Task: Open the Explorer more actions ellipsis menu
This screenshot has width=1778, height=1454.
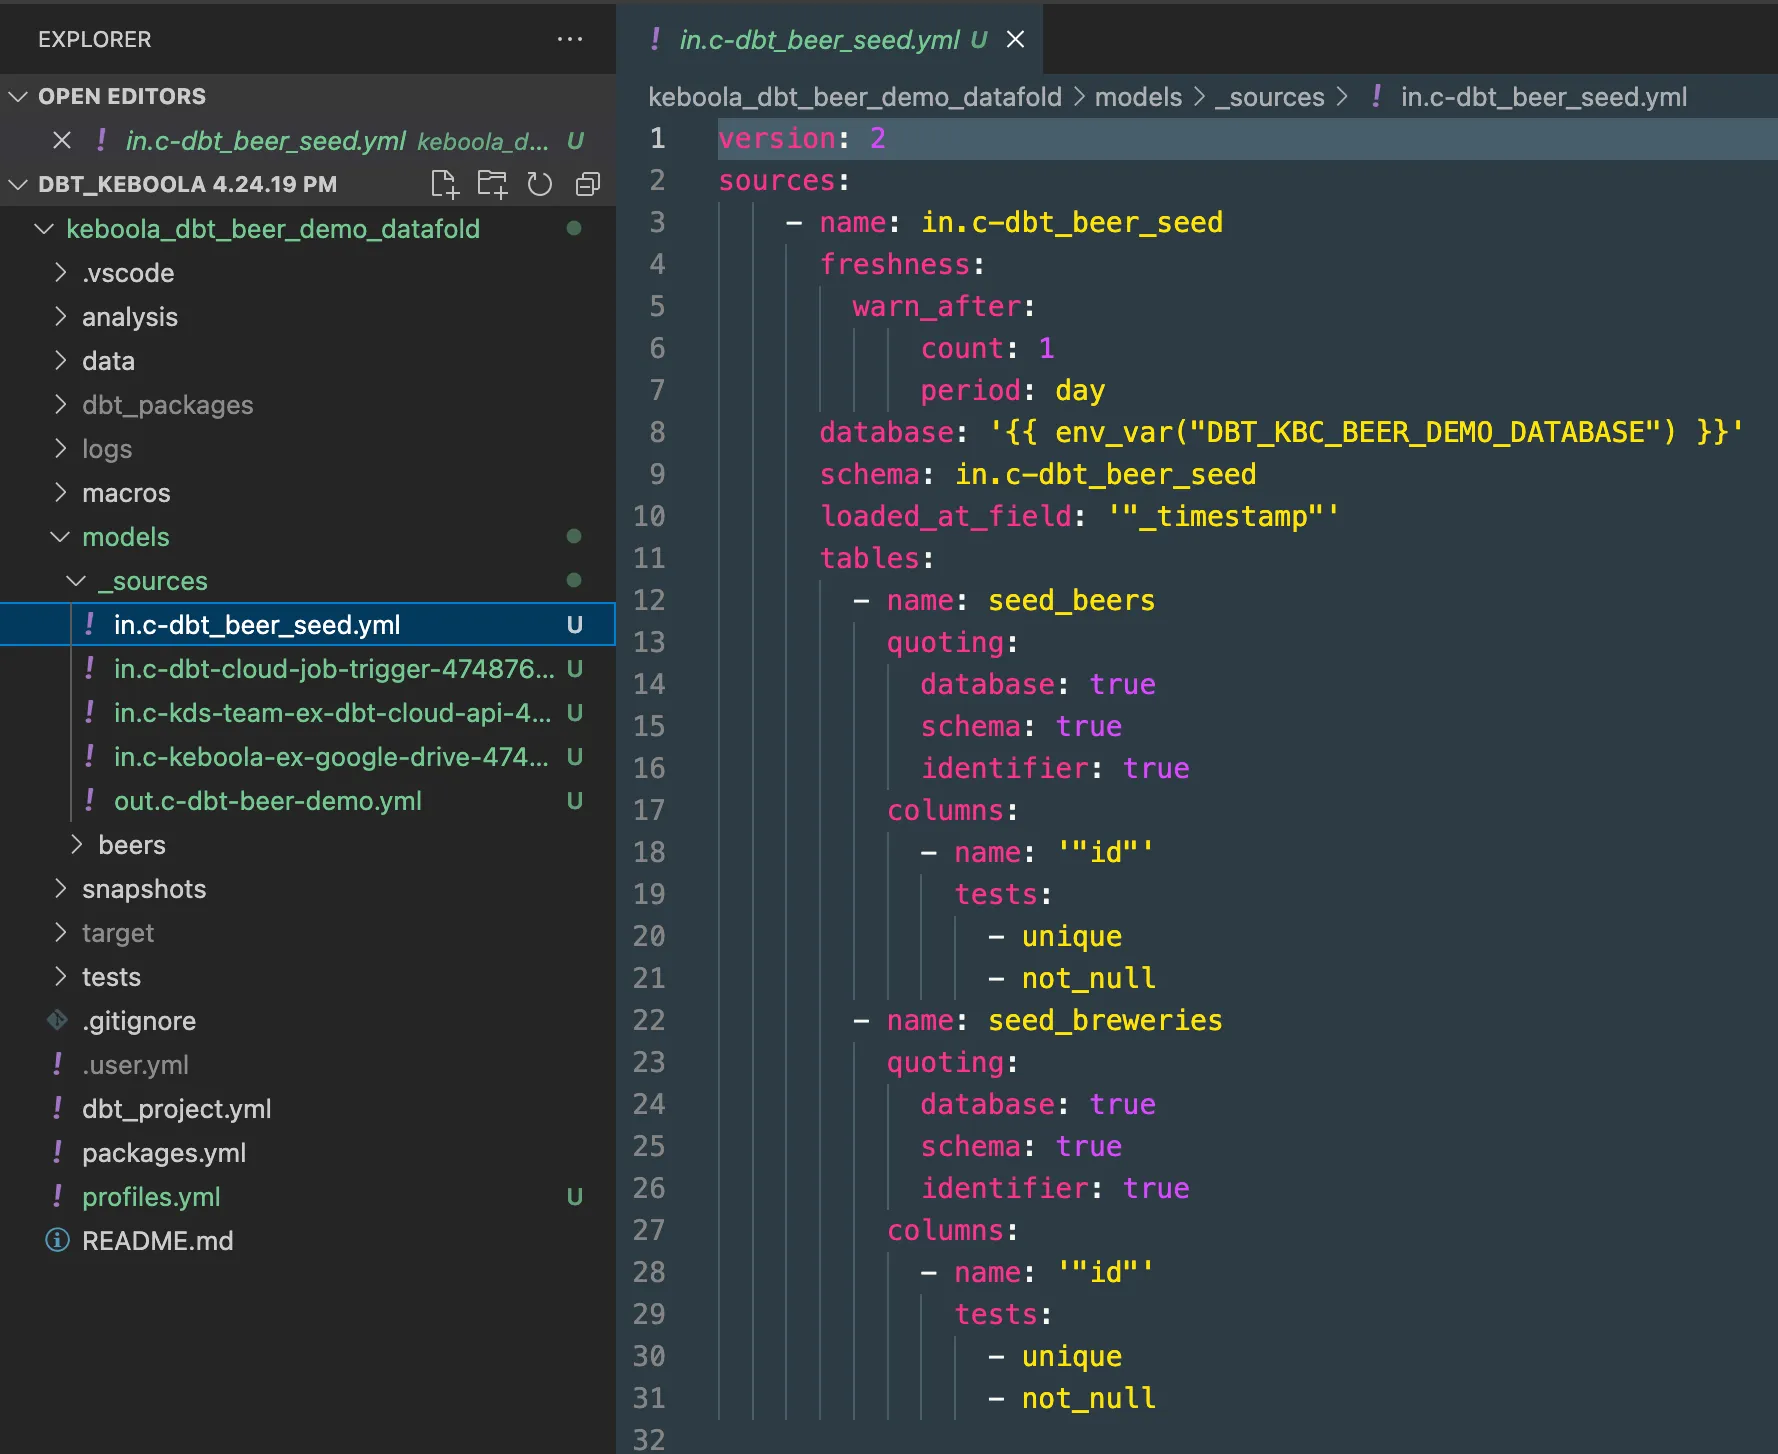Action: tap(570, 39)
